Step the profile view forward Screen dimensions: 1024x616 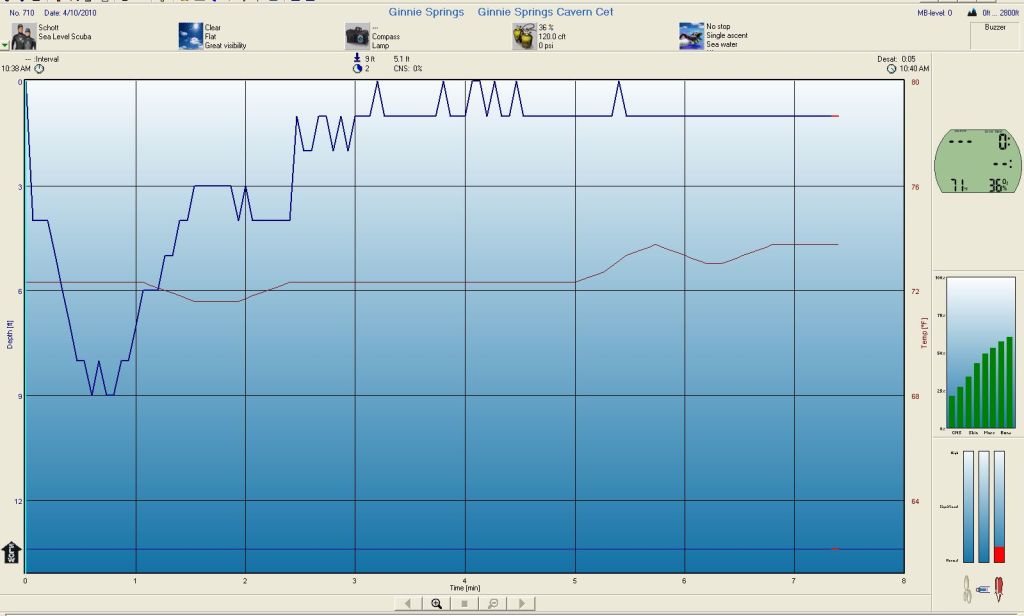pos(522,604)
